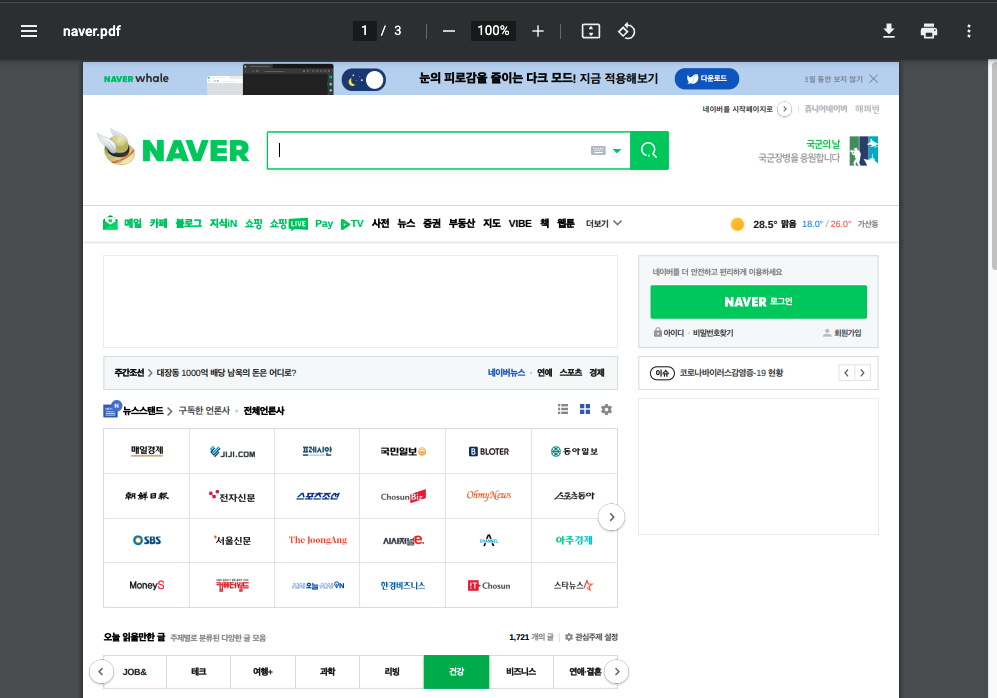Open the 메일 mail icon link
997x698 pixels.
[x=110, y=223]
